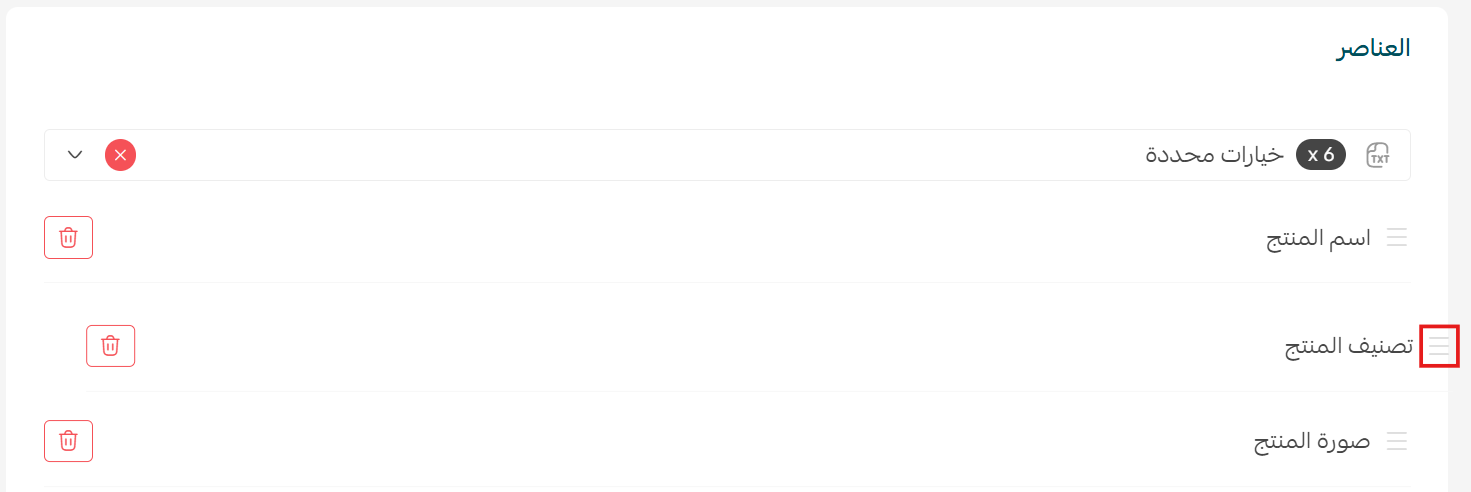The image size is (1471, 492).
Task: Expand the خيارات محددة dropdown chevron
Action: pyautogui.click(x=75, y=155)
